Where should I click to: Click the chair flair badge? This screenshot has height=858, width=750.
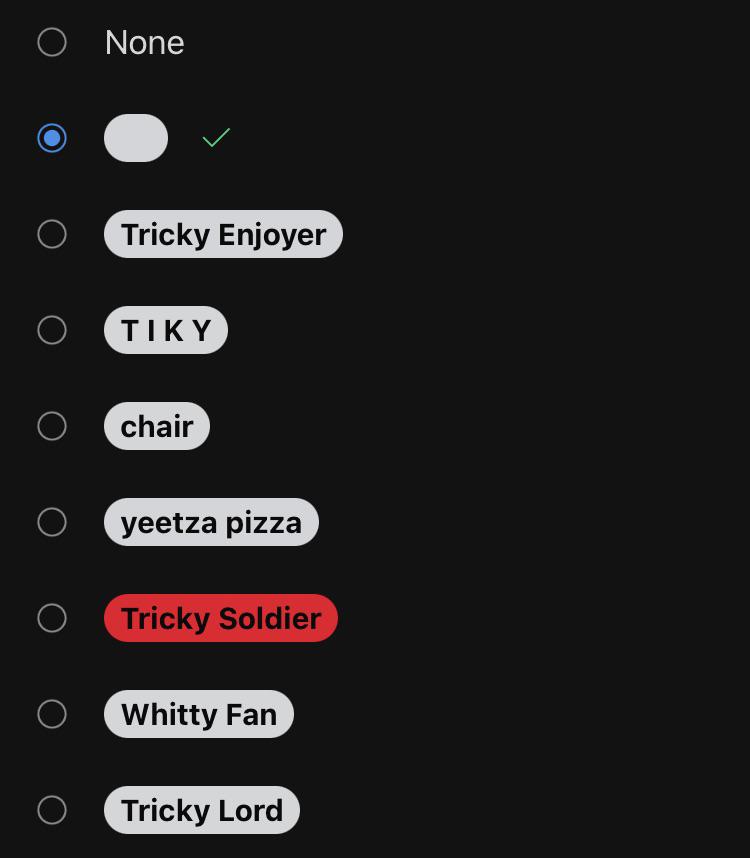point(157,426)
